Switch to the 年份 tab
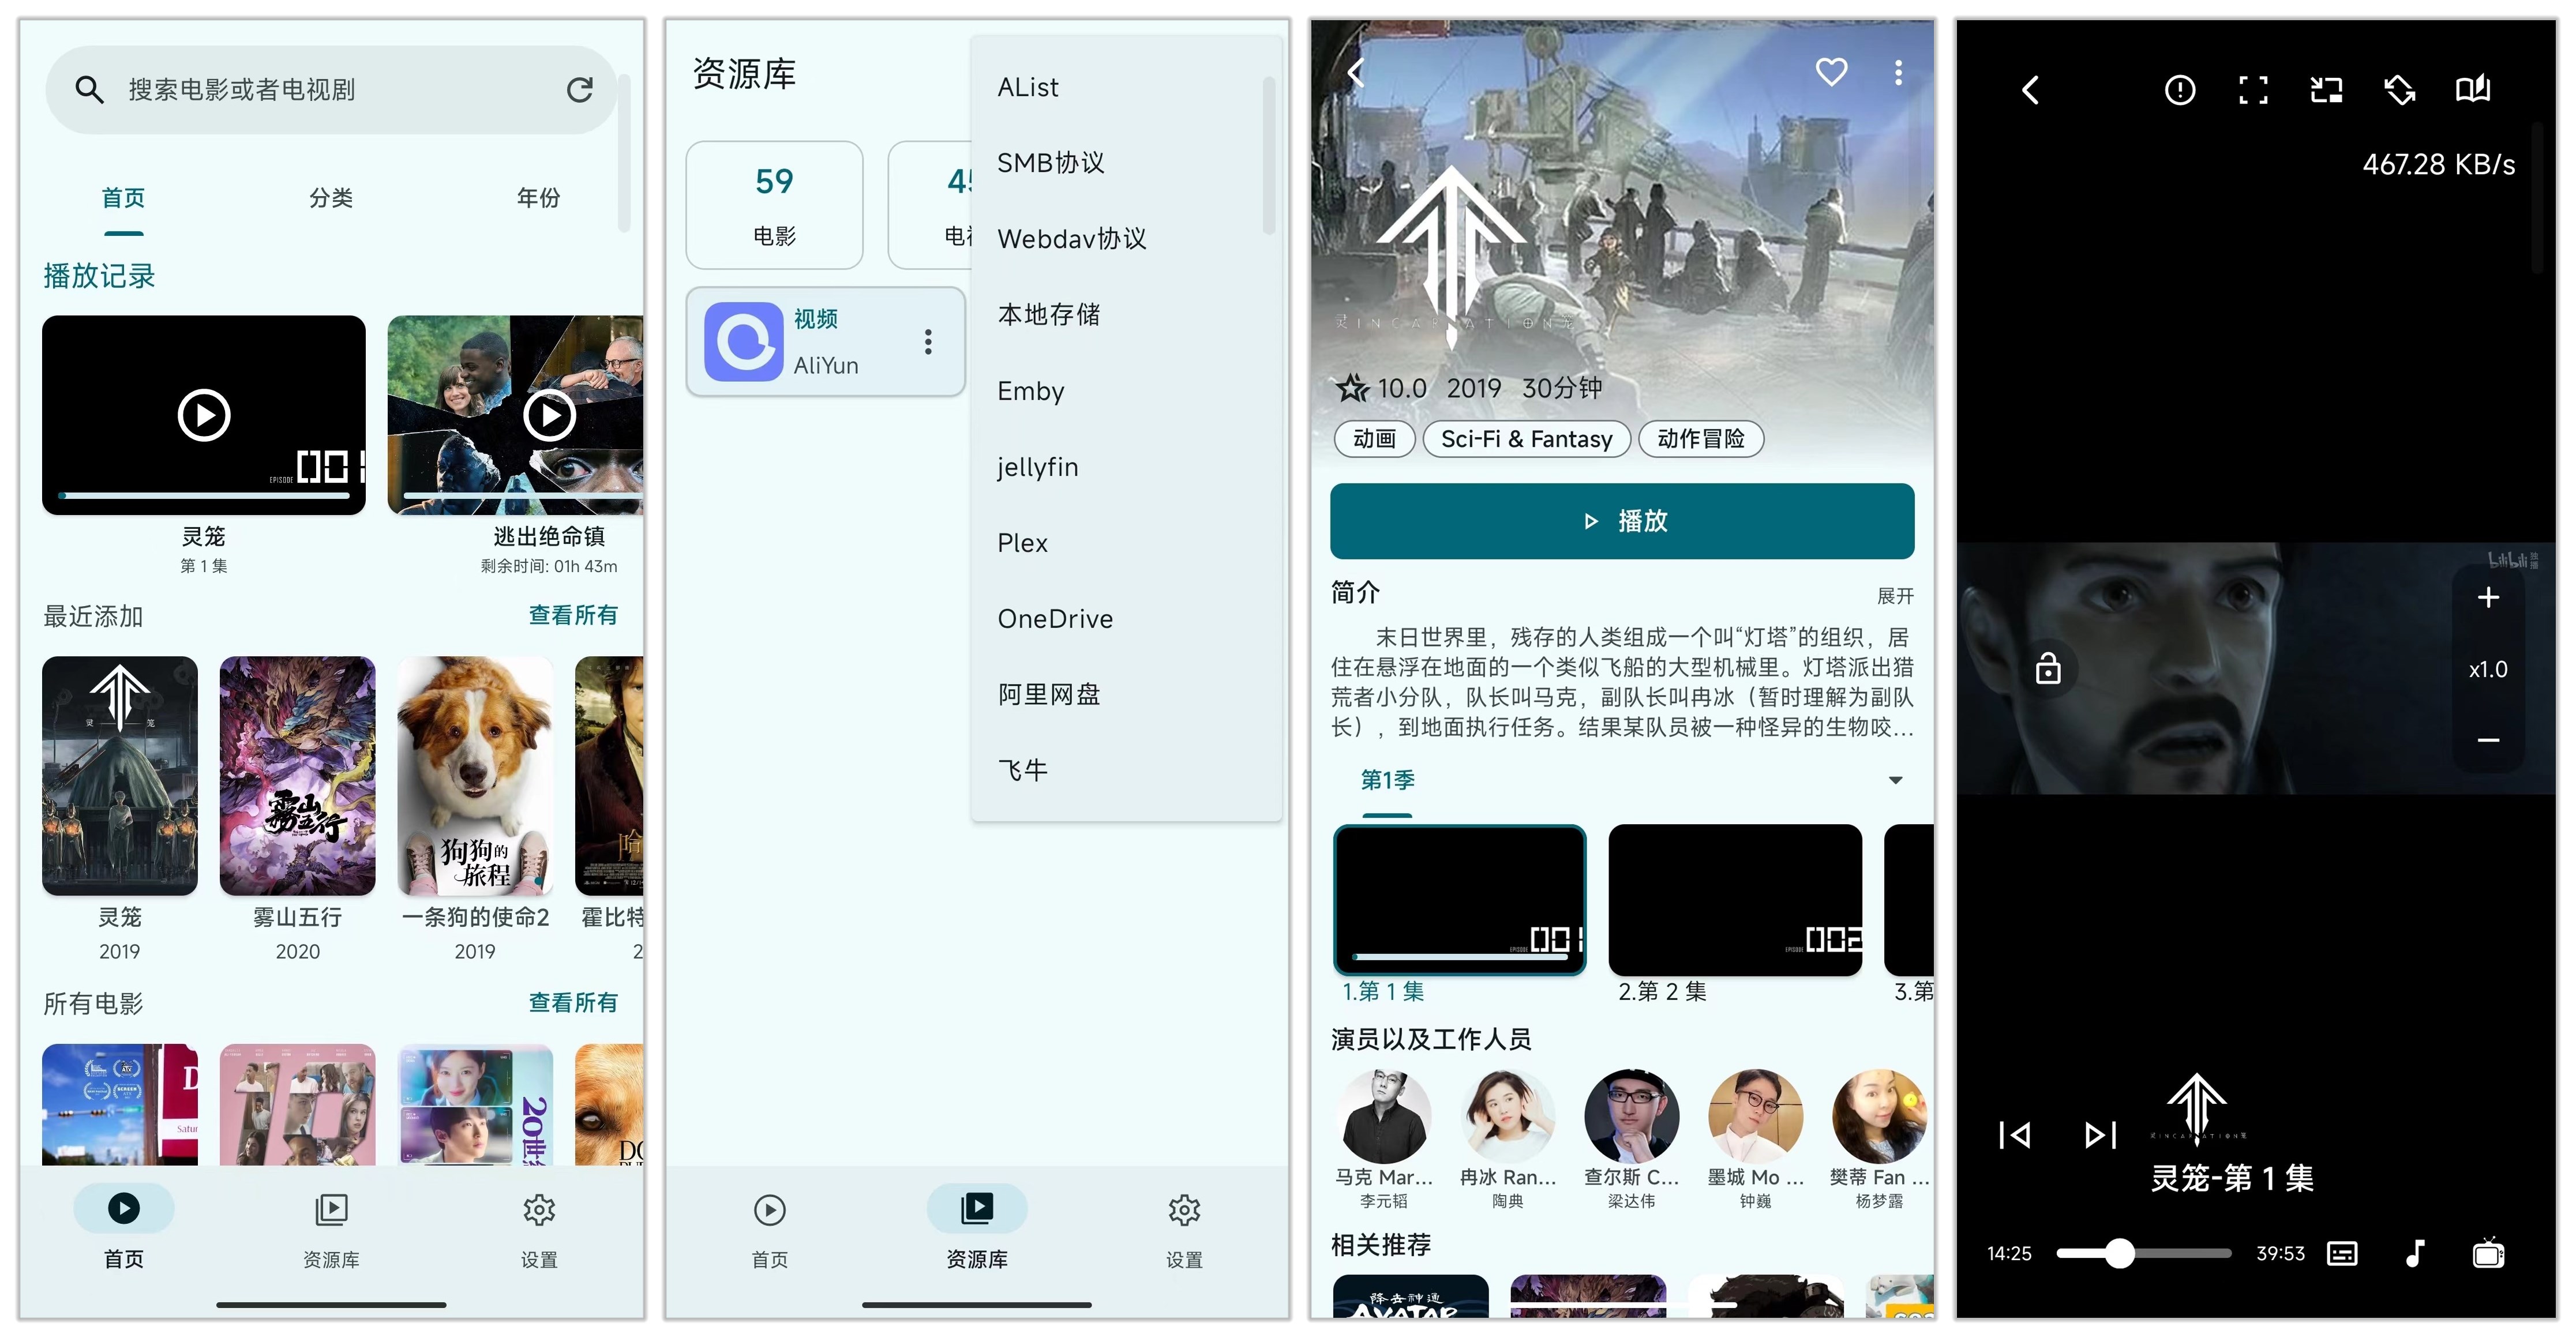The height and width of the screenshot is (1338, 2576). pyautogui.click(x=538, y=198)
